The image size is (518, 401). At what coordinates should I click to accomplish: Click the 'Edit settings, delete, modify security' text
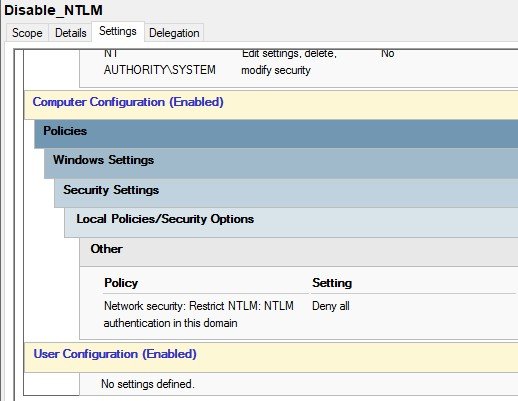click(x=289, y=62)
